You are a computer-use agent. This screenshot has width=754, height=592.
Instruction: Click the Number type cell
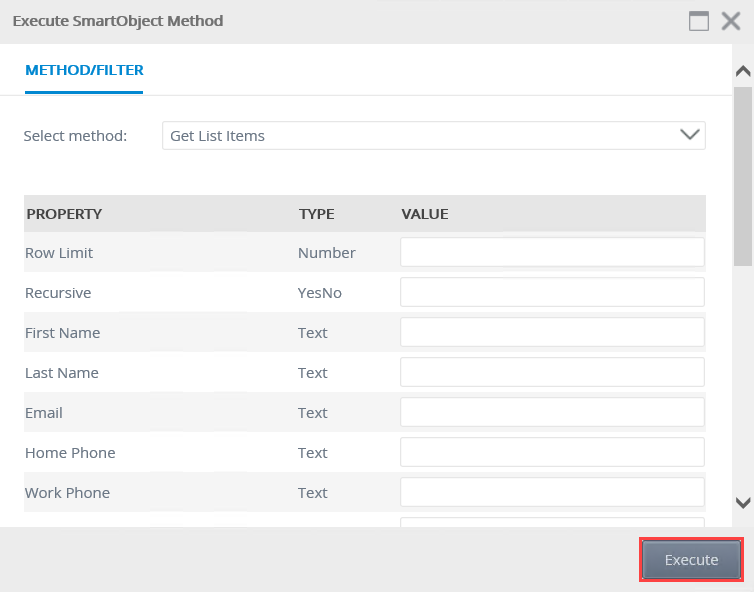(x=327, y=253)
